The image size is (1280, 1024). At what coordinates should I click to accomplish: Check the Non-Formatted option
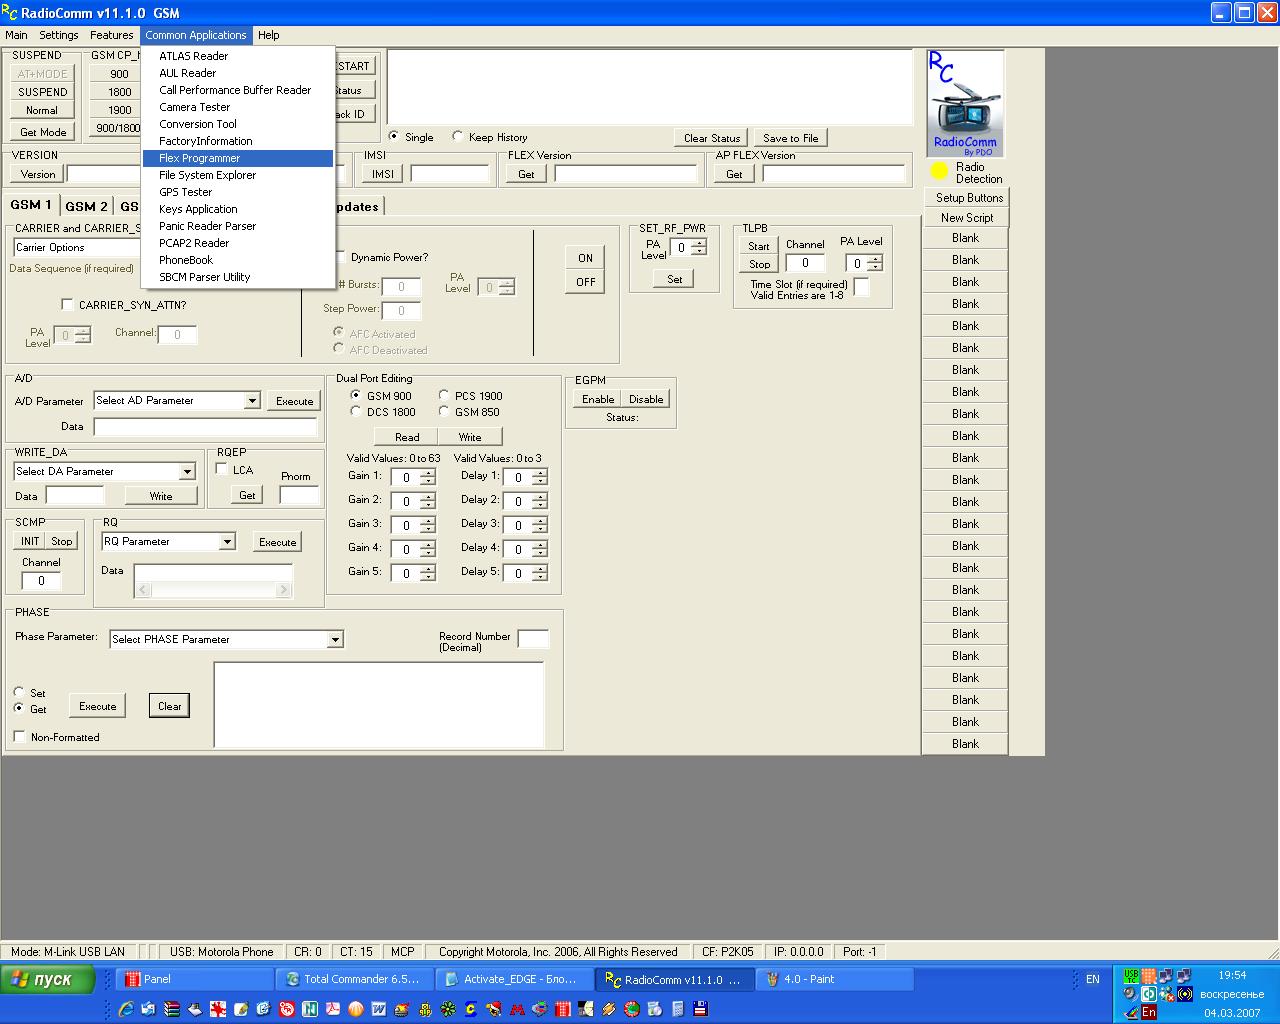pyautogui.click(x=20, y=737)
